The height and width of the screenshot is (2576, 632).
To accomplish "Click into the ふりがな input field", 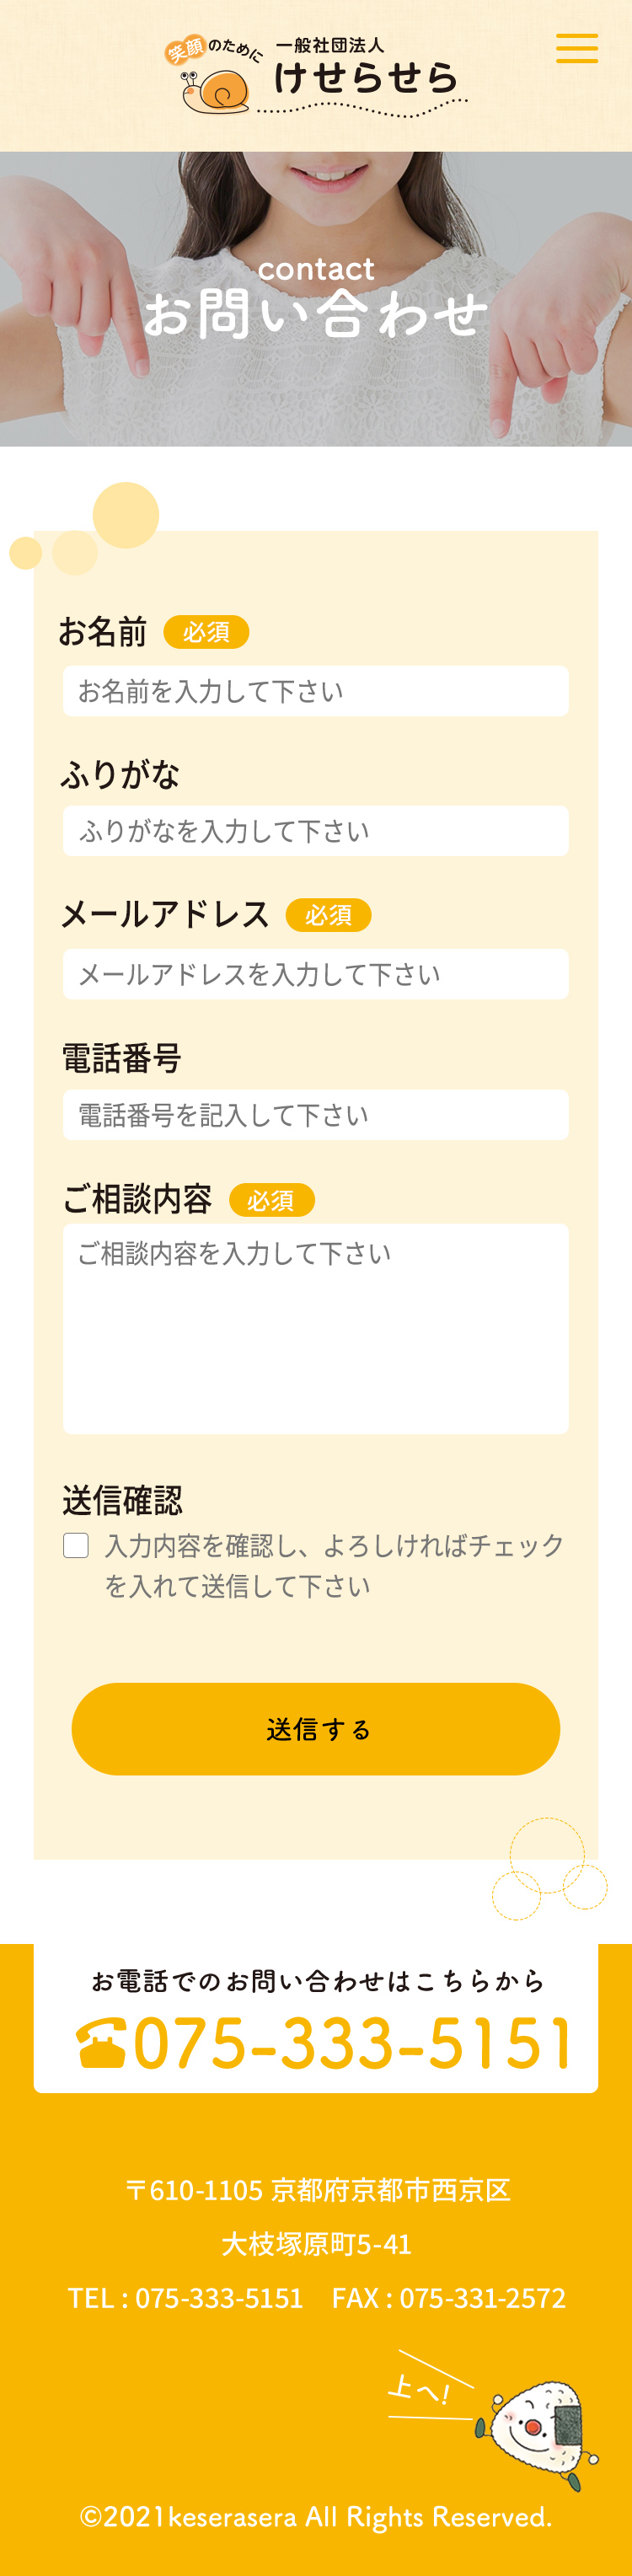I will click(x=316, y=831).
